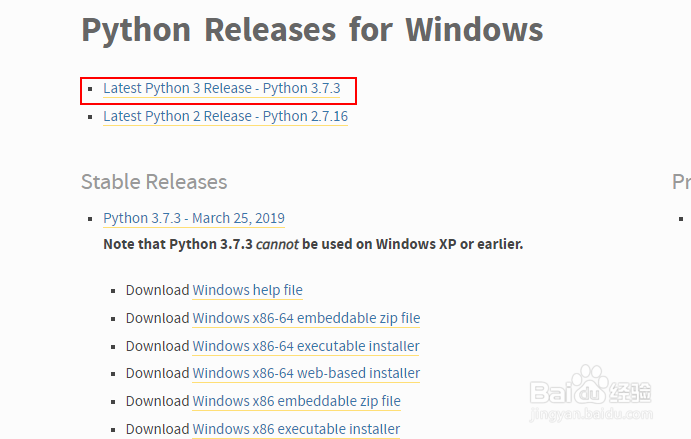This screenshot has width=691, height=439.
Task: Click bullet beside Python 3.7.3 March 25 entry
Action: click(x=88, y=218)
